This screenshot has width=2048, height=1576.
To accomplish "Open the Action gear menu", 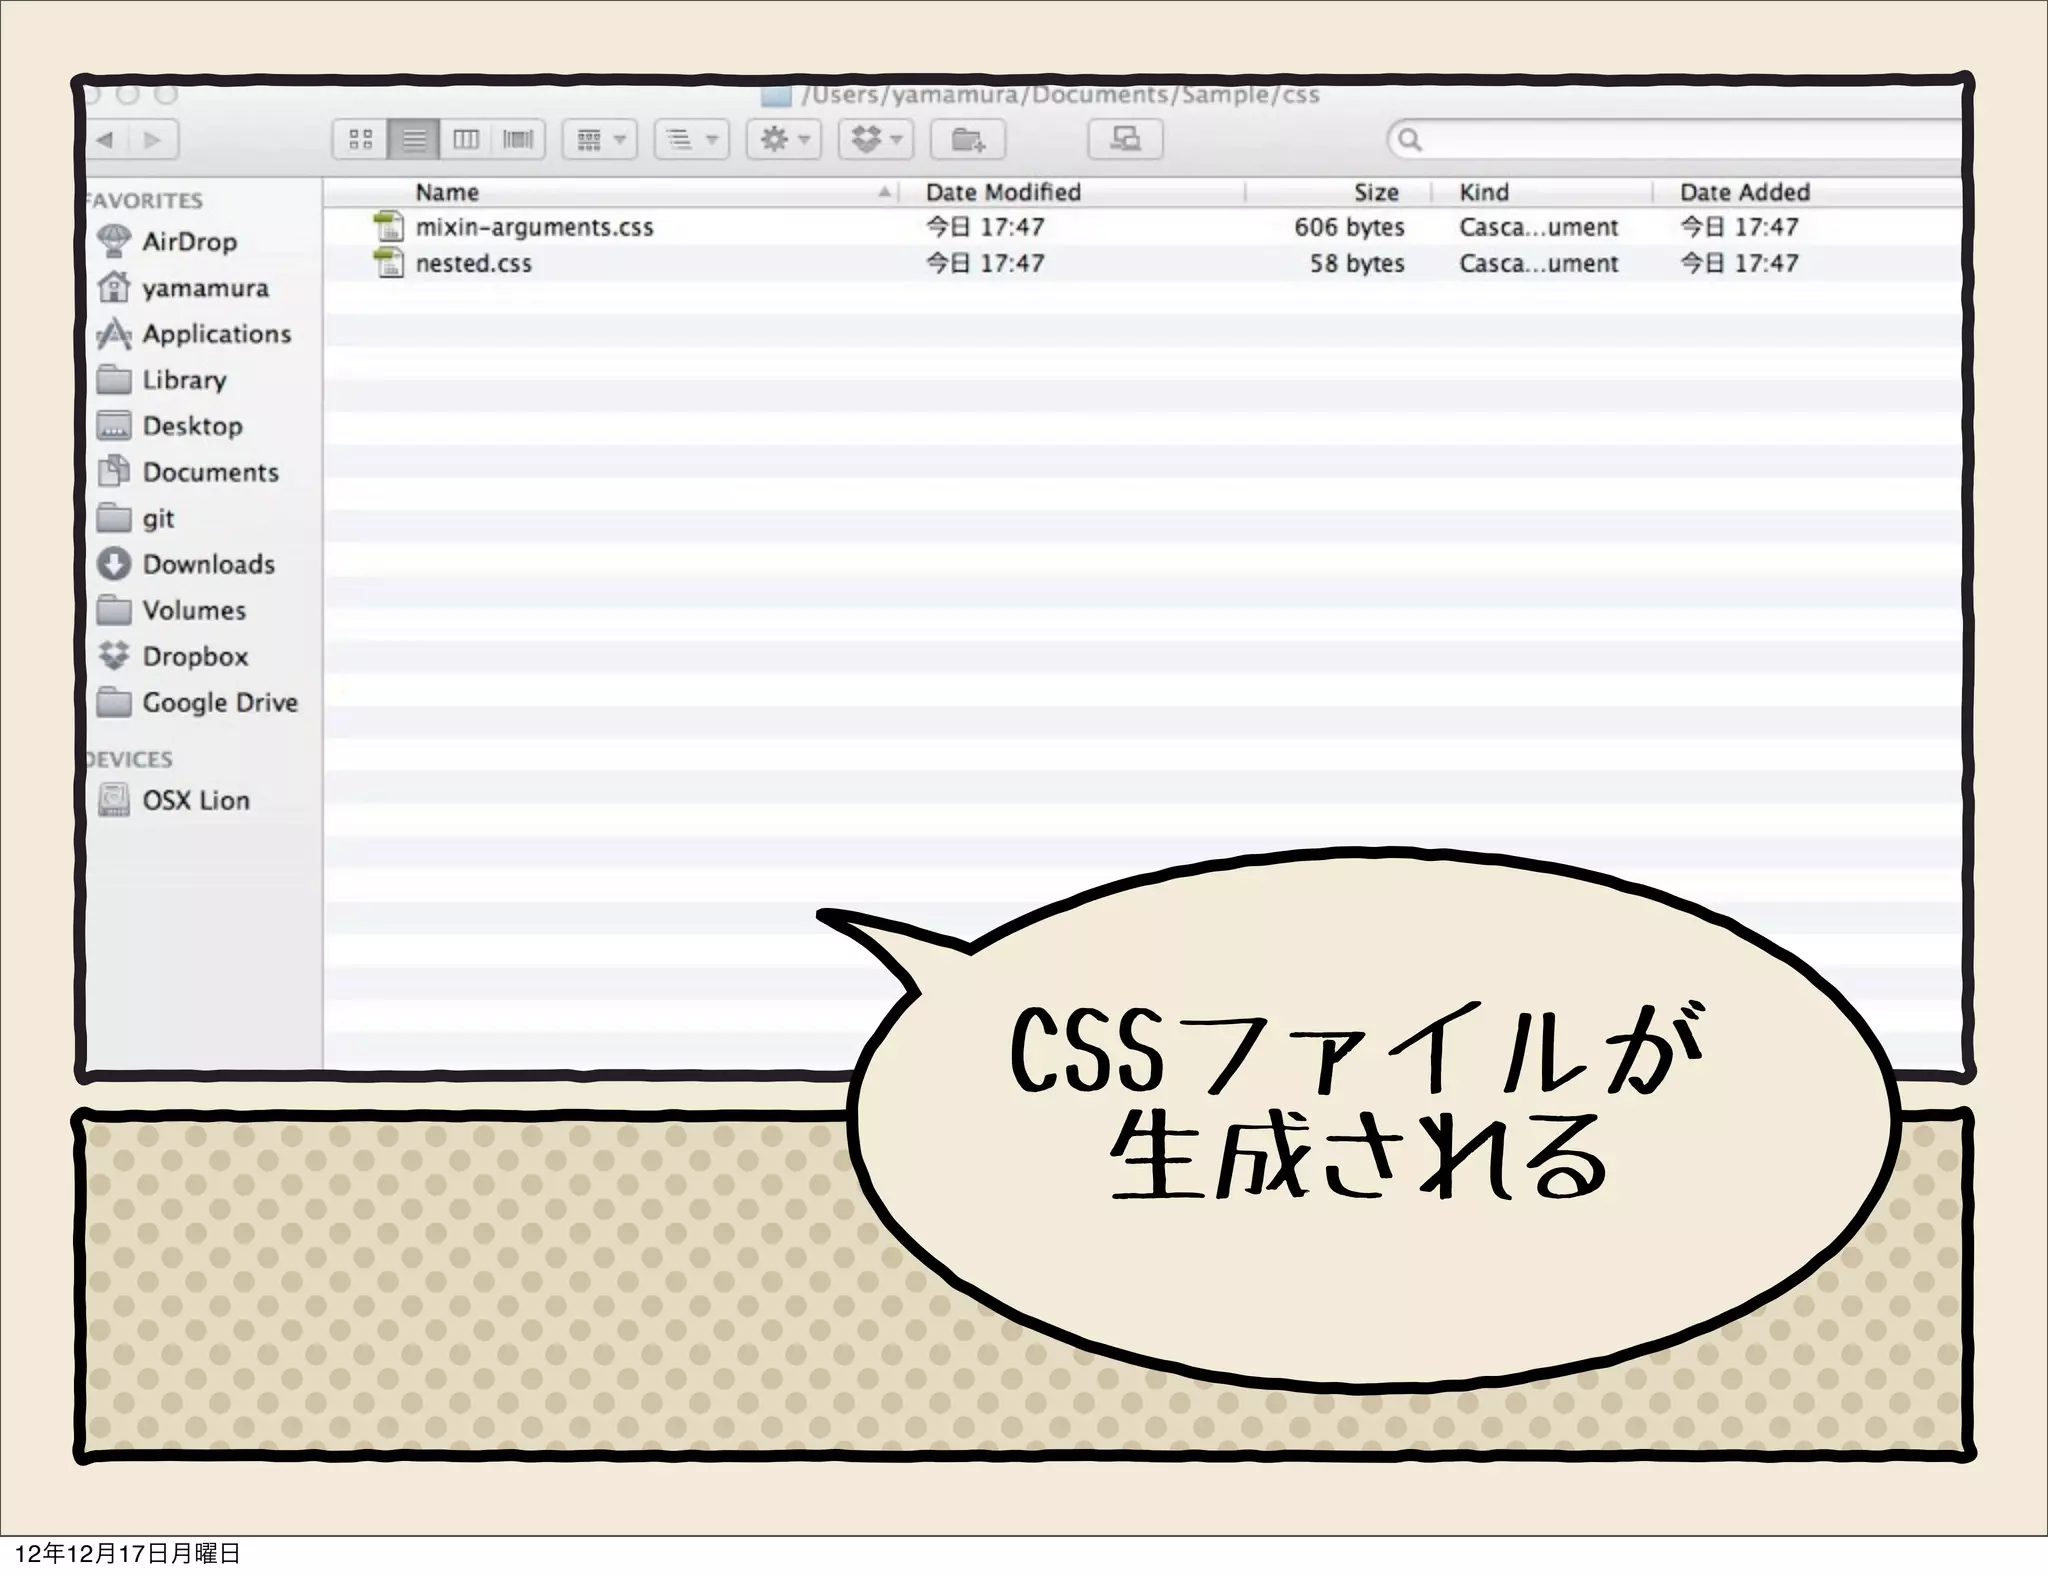I will coord(784,139).
